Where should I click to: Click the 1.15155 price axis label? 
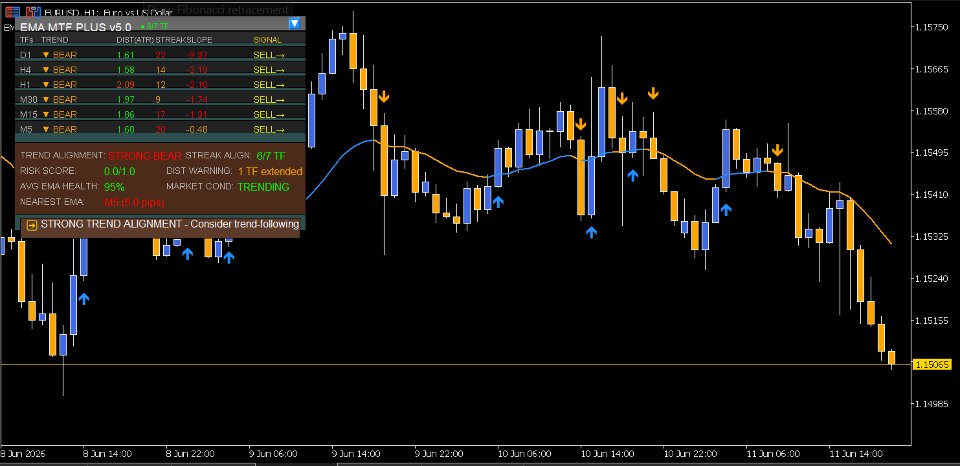931,320
